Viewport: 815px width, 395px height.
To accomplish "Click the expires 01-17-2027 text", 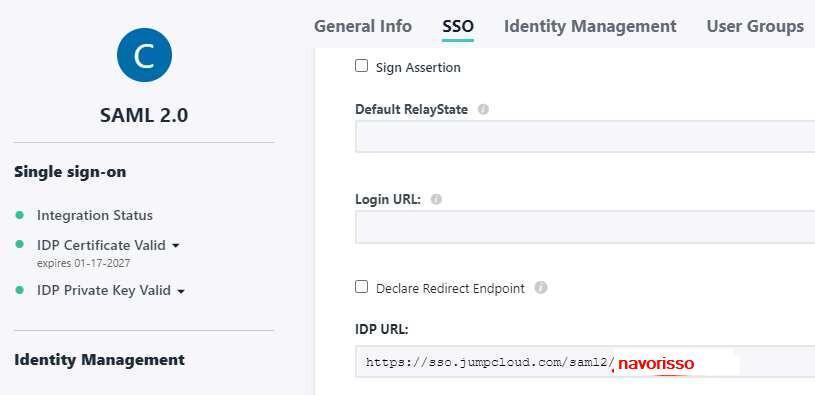I will tap(84, 264).
